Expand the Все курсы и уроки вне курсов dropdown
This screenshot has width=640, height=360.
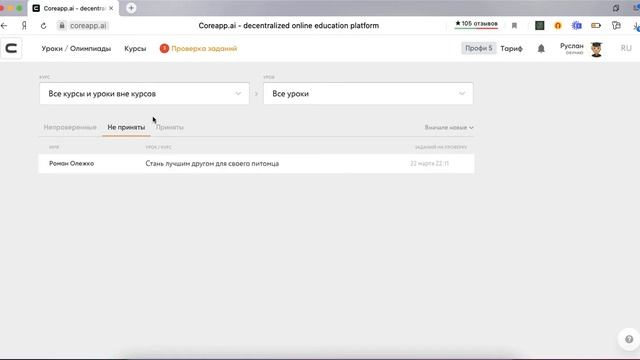(x=144, y=93)
